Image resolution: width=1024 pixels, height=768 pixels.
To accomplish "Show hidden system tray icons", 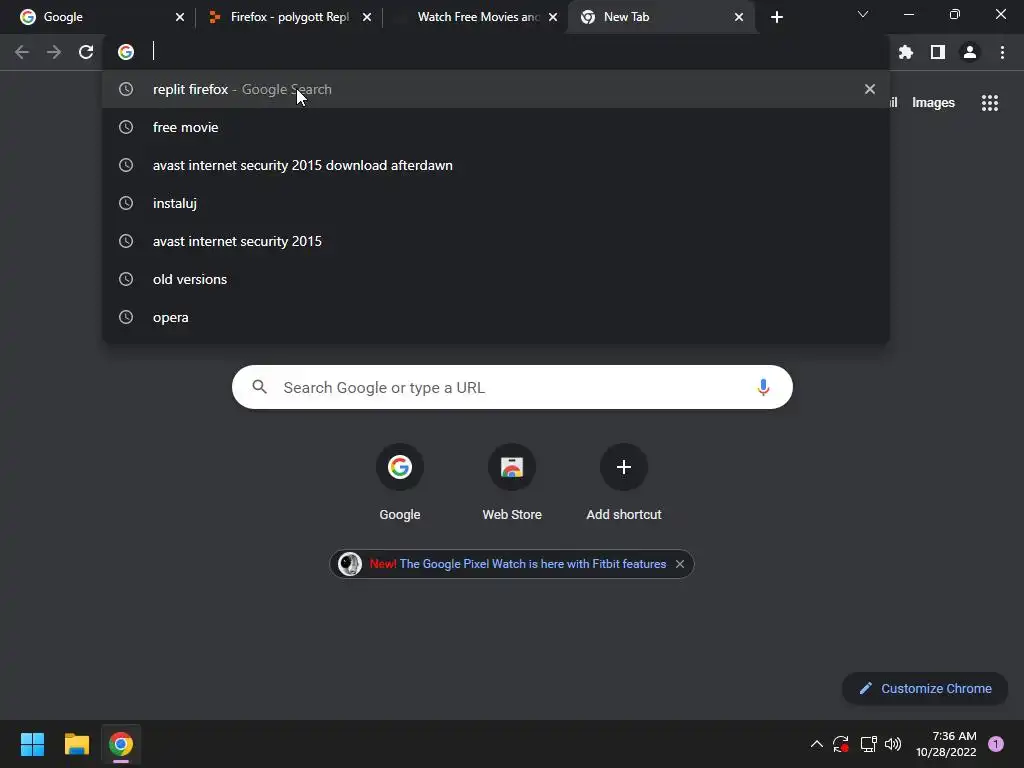I will (x=816, y=744).
